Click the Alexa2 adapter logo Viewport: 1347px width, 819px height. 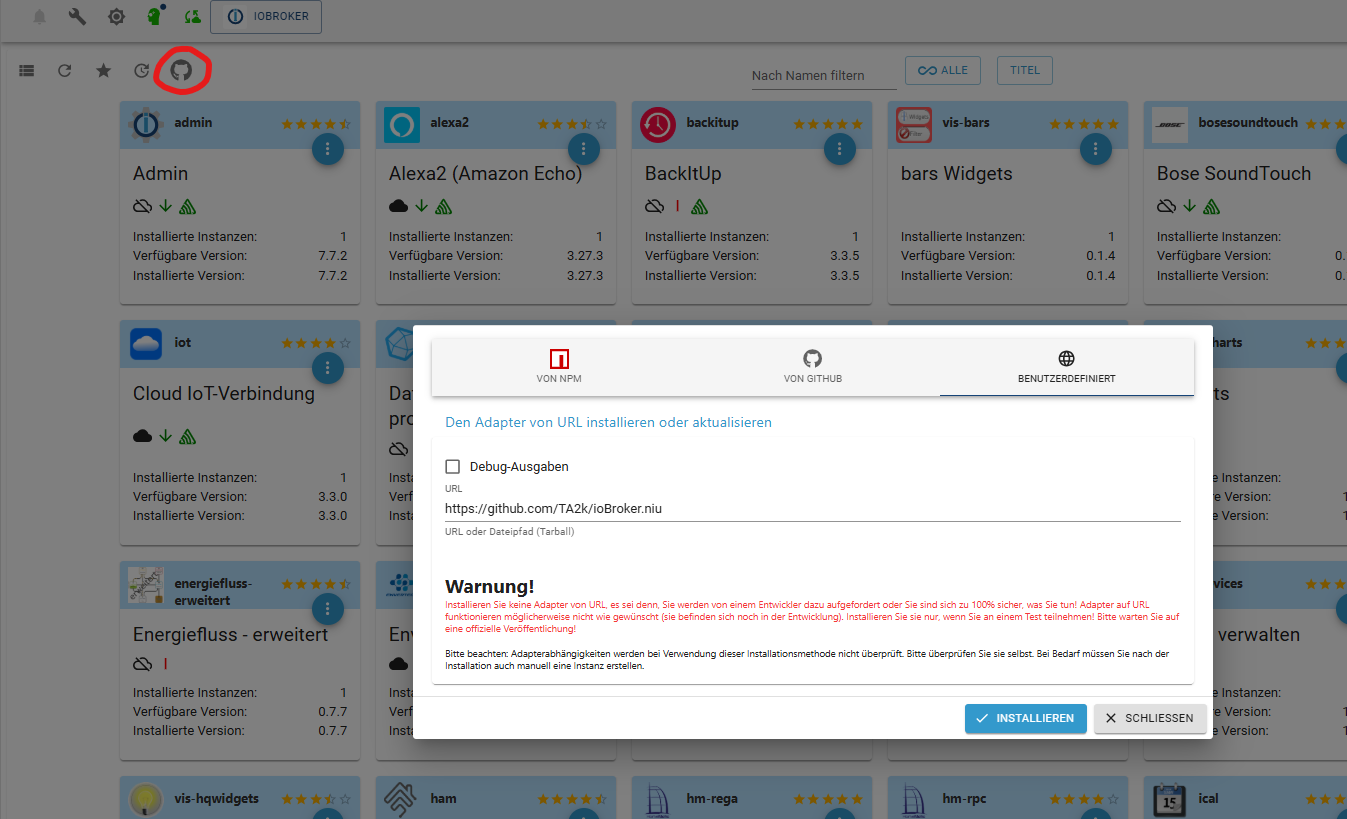(402, 124)
